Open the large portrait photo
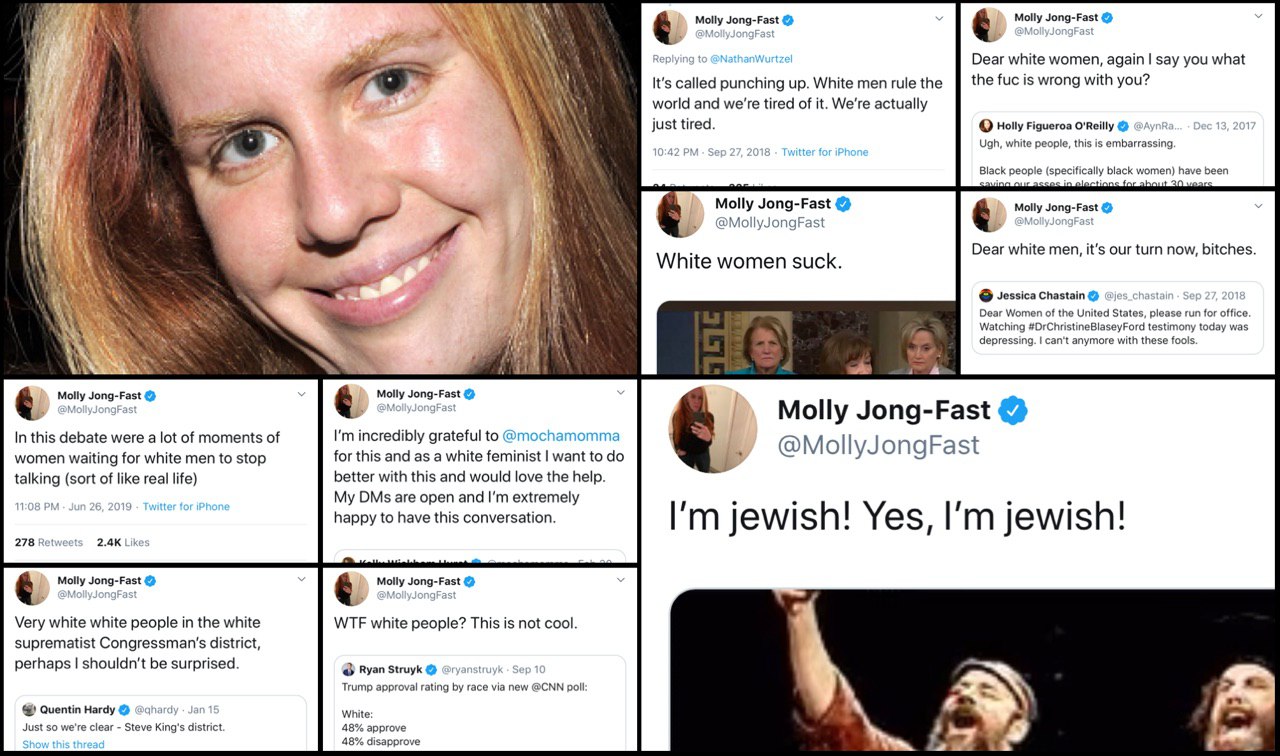 [x=320, y=189]
